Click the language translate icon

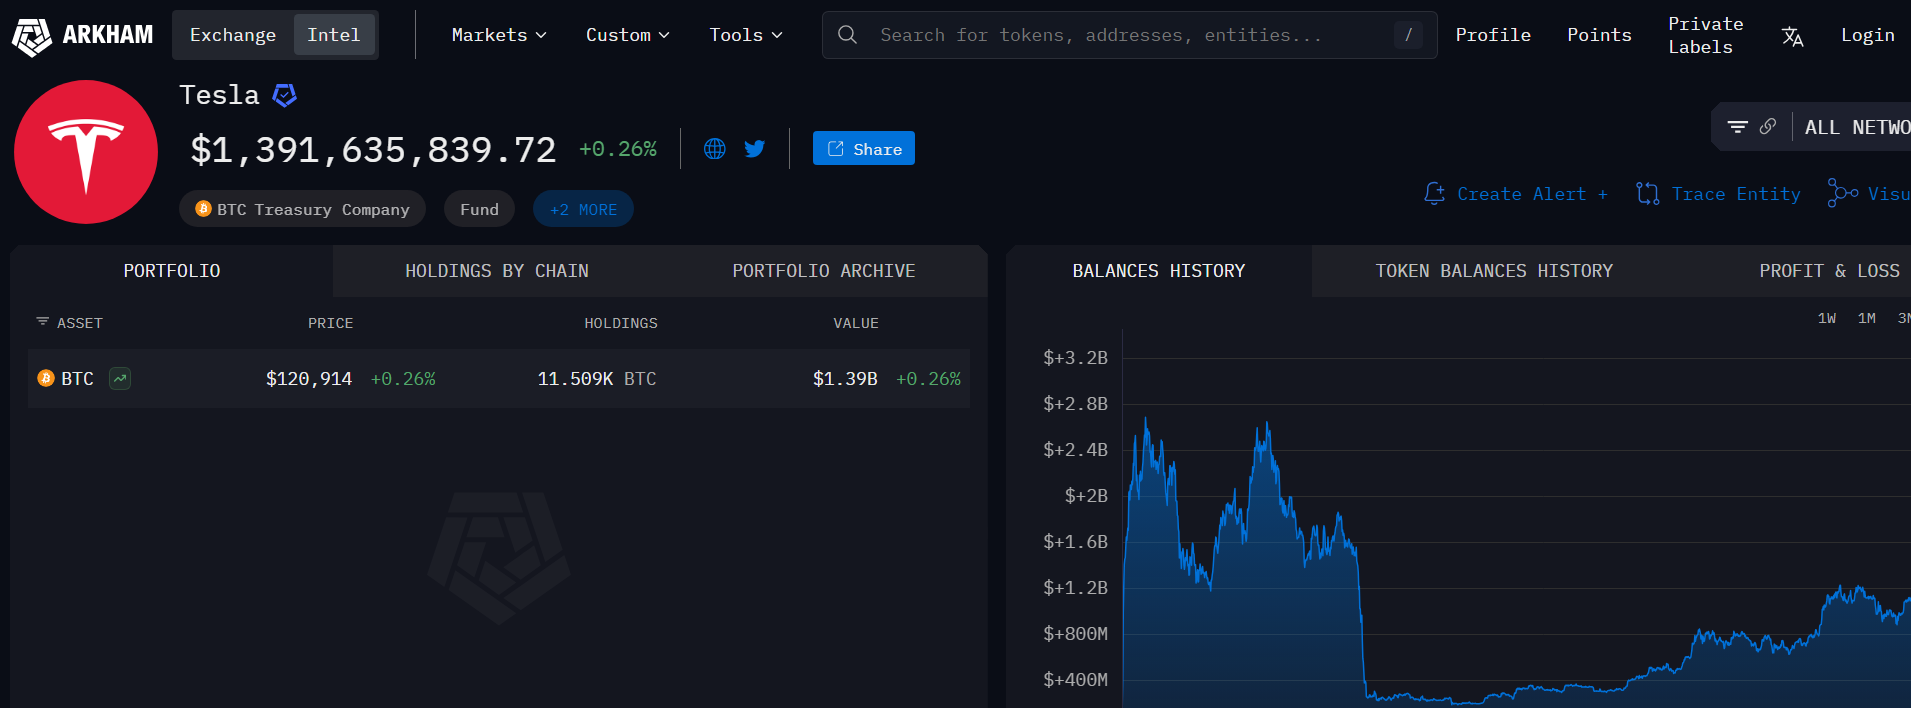1792,36
